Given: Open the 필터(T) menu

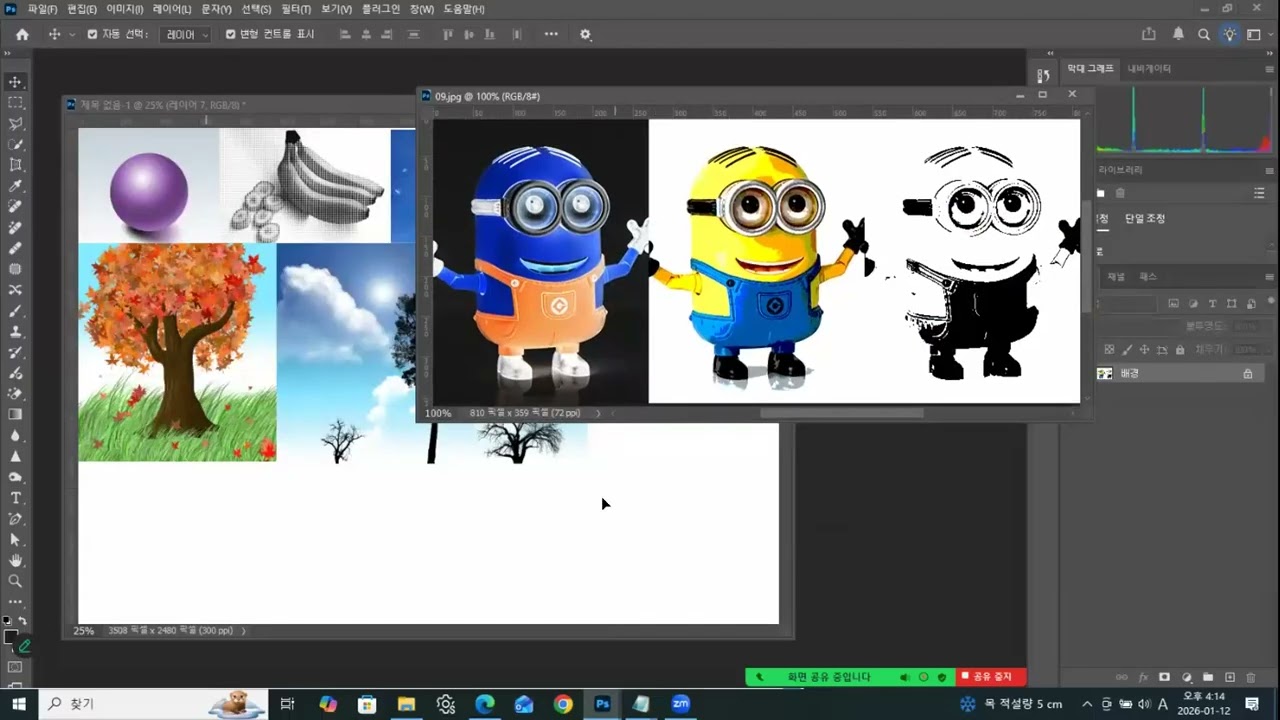Looking at the screenshot, I should click(x=296, y=9).
